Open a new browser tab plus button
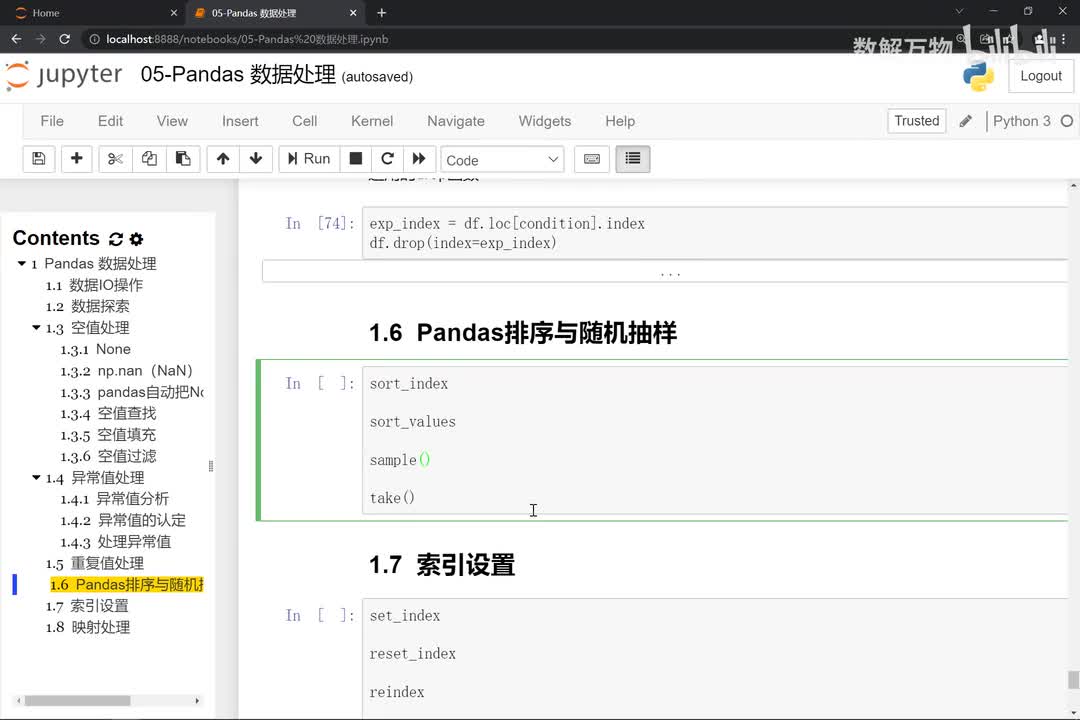1080x720 pixels. 382,13
